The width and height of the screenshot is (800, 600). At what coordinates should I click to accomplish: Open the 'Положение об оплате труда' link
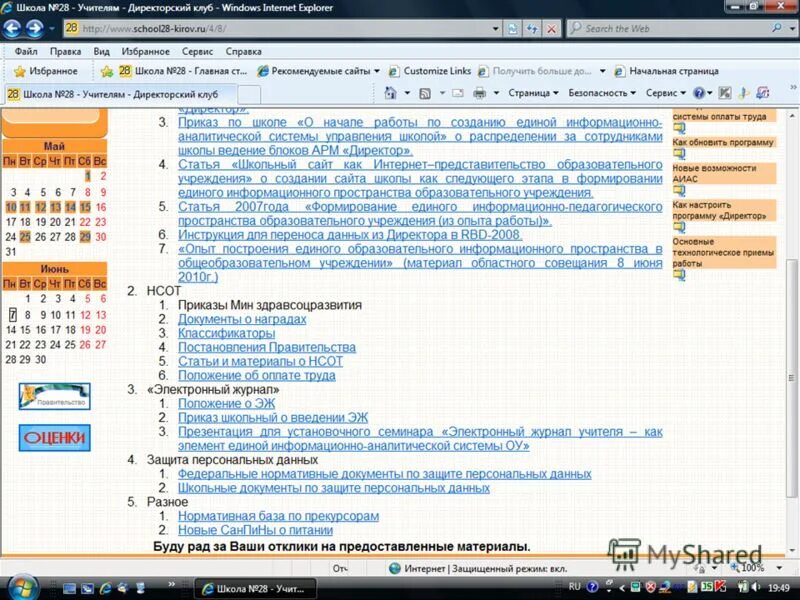click(257, 376)
